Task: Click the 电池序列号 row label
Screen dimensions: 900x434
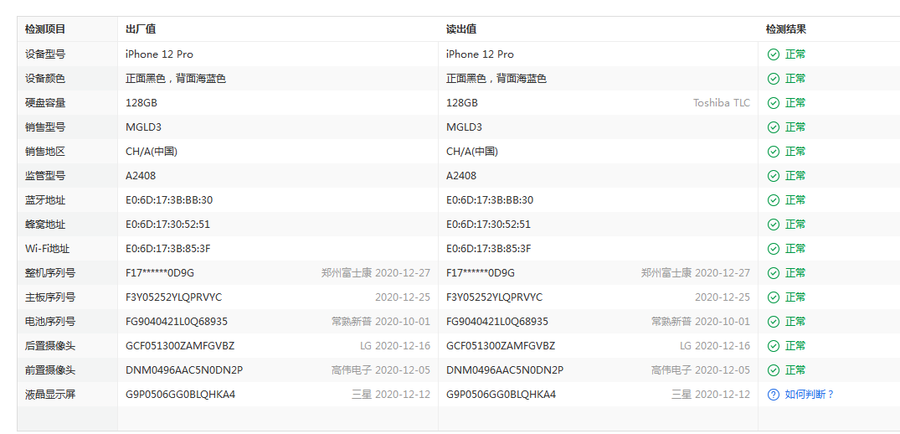Action: 50,321
